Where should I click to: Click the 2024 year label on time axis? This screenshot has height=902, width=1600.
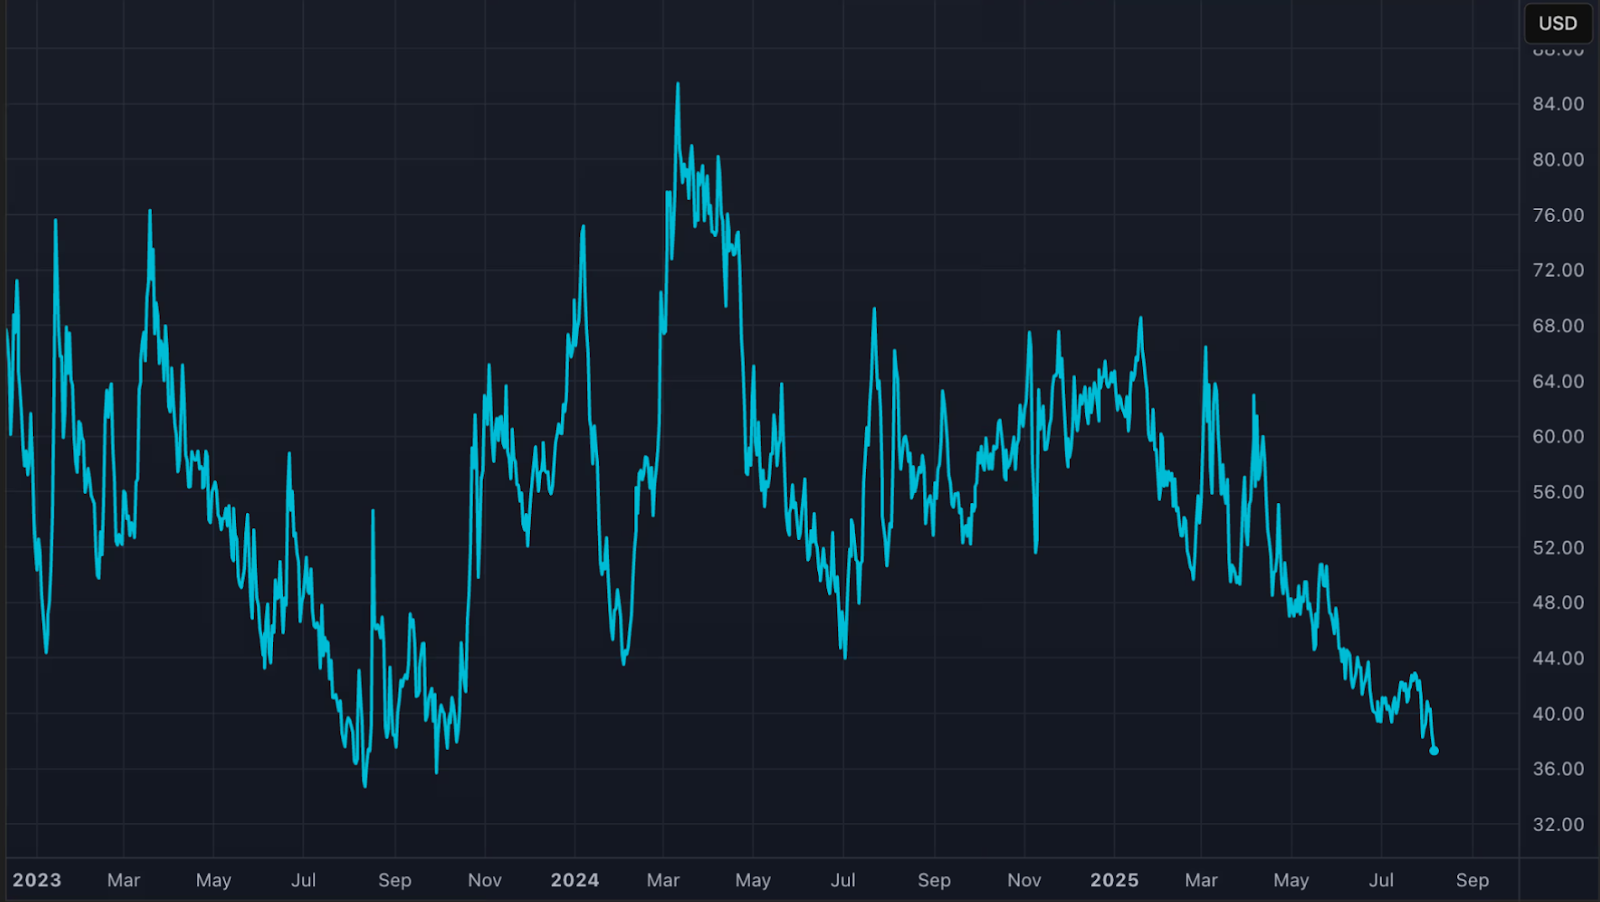pos(575,880)
